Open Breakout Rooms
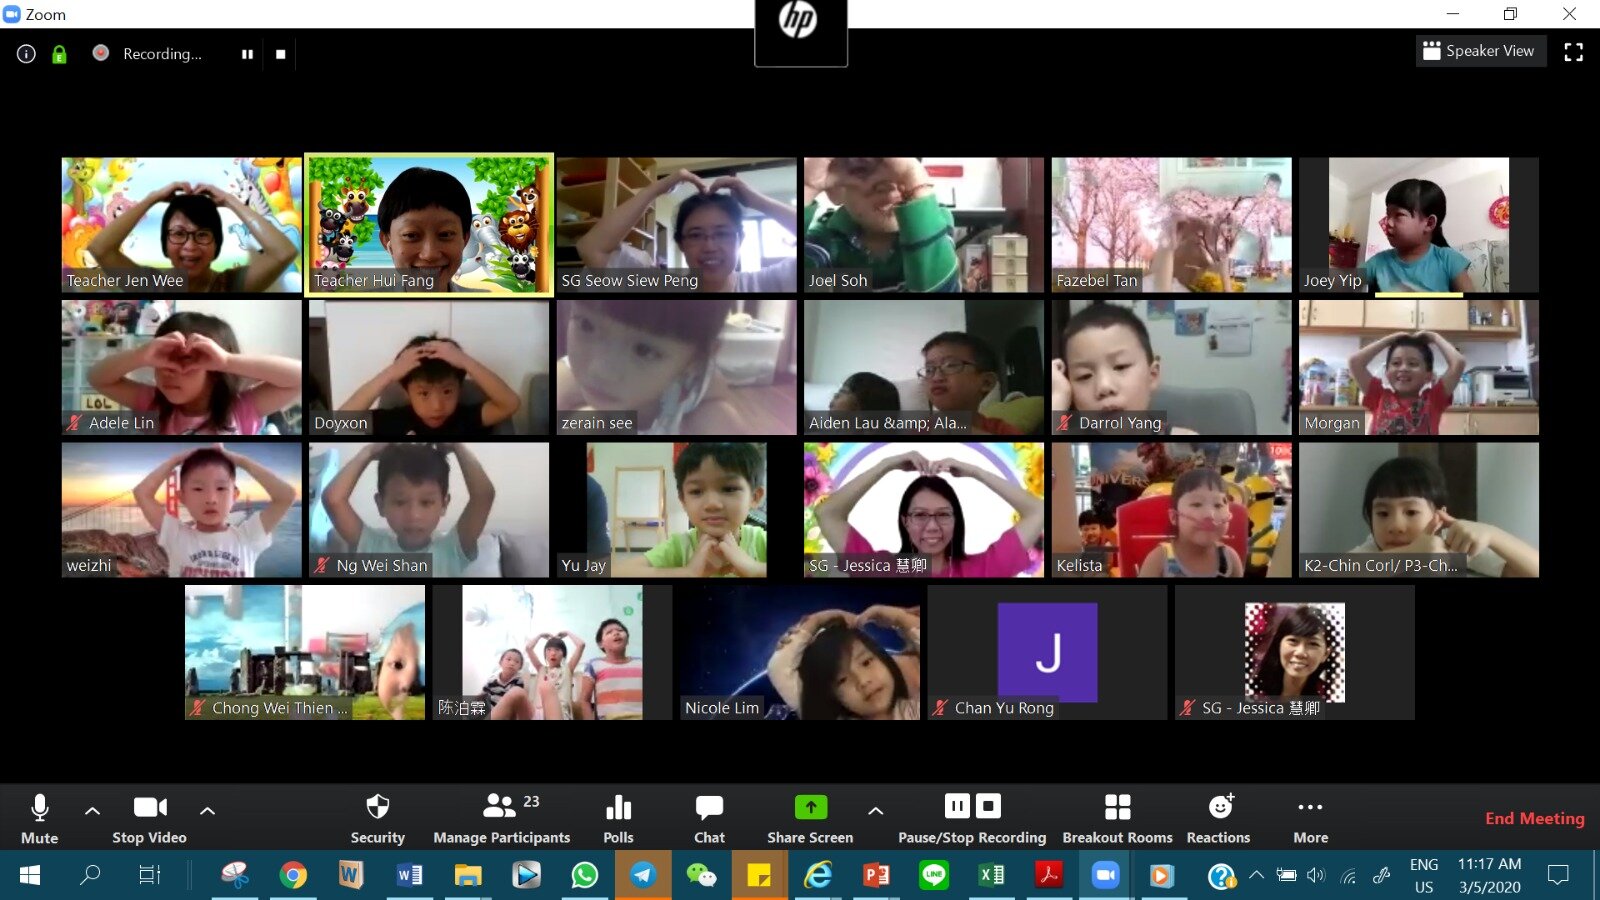This screenshot has height=900, width=1600. pos(1117,819)
